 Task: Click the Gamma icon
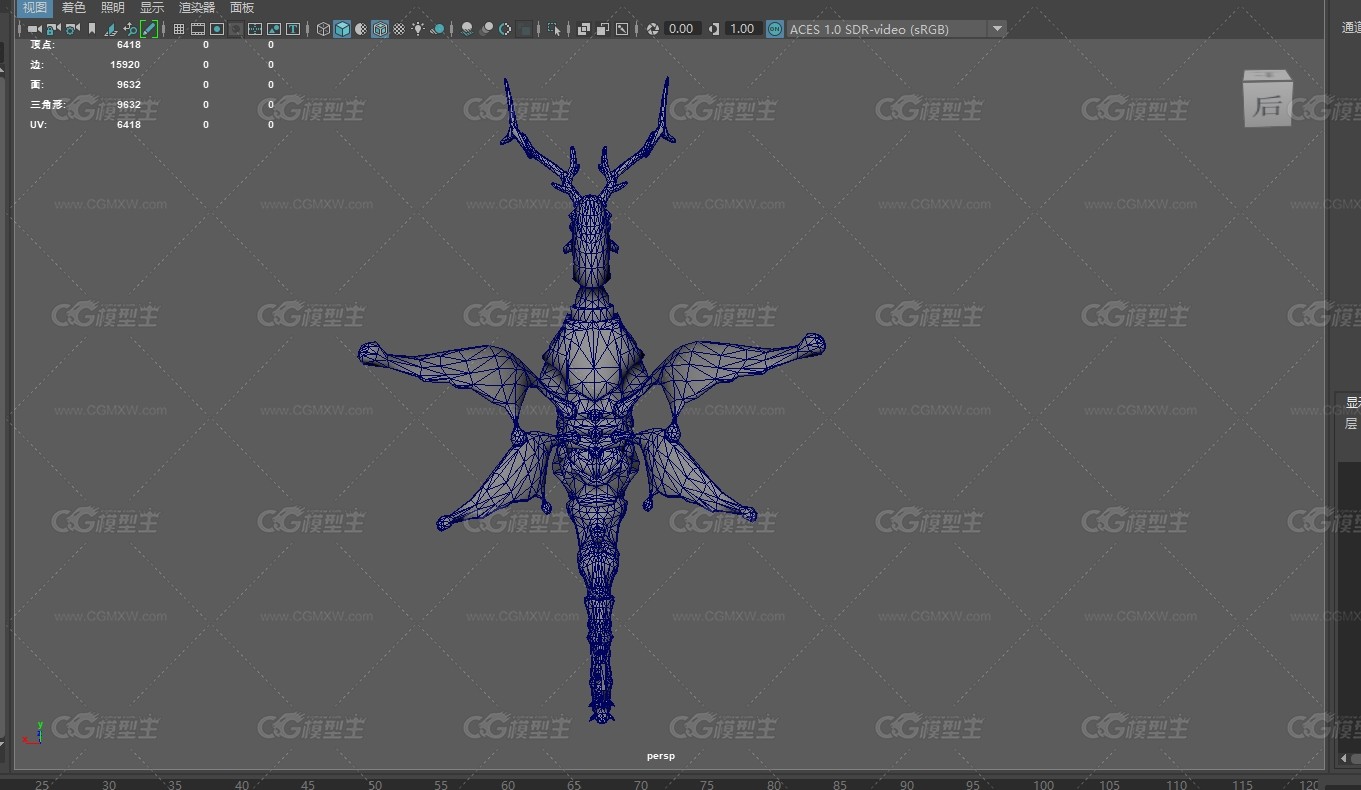coord(714,29)
